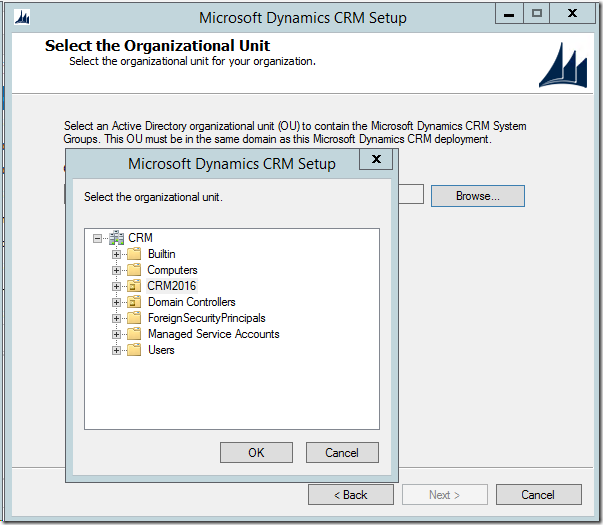Cancel the organizational unit dialog
Screen dimensions: 603x525
[x=342, y=453]
